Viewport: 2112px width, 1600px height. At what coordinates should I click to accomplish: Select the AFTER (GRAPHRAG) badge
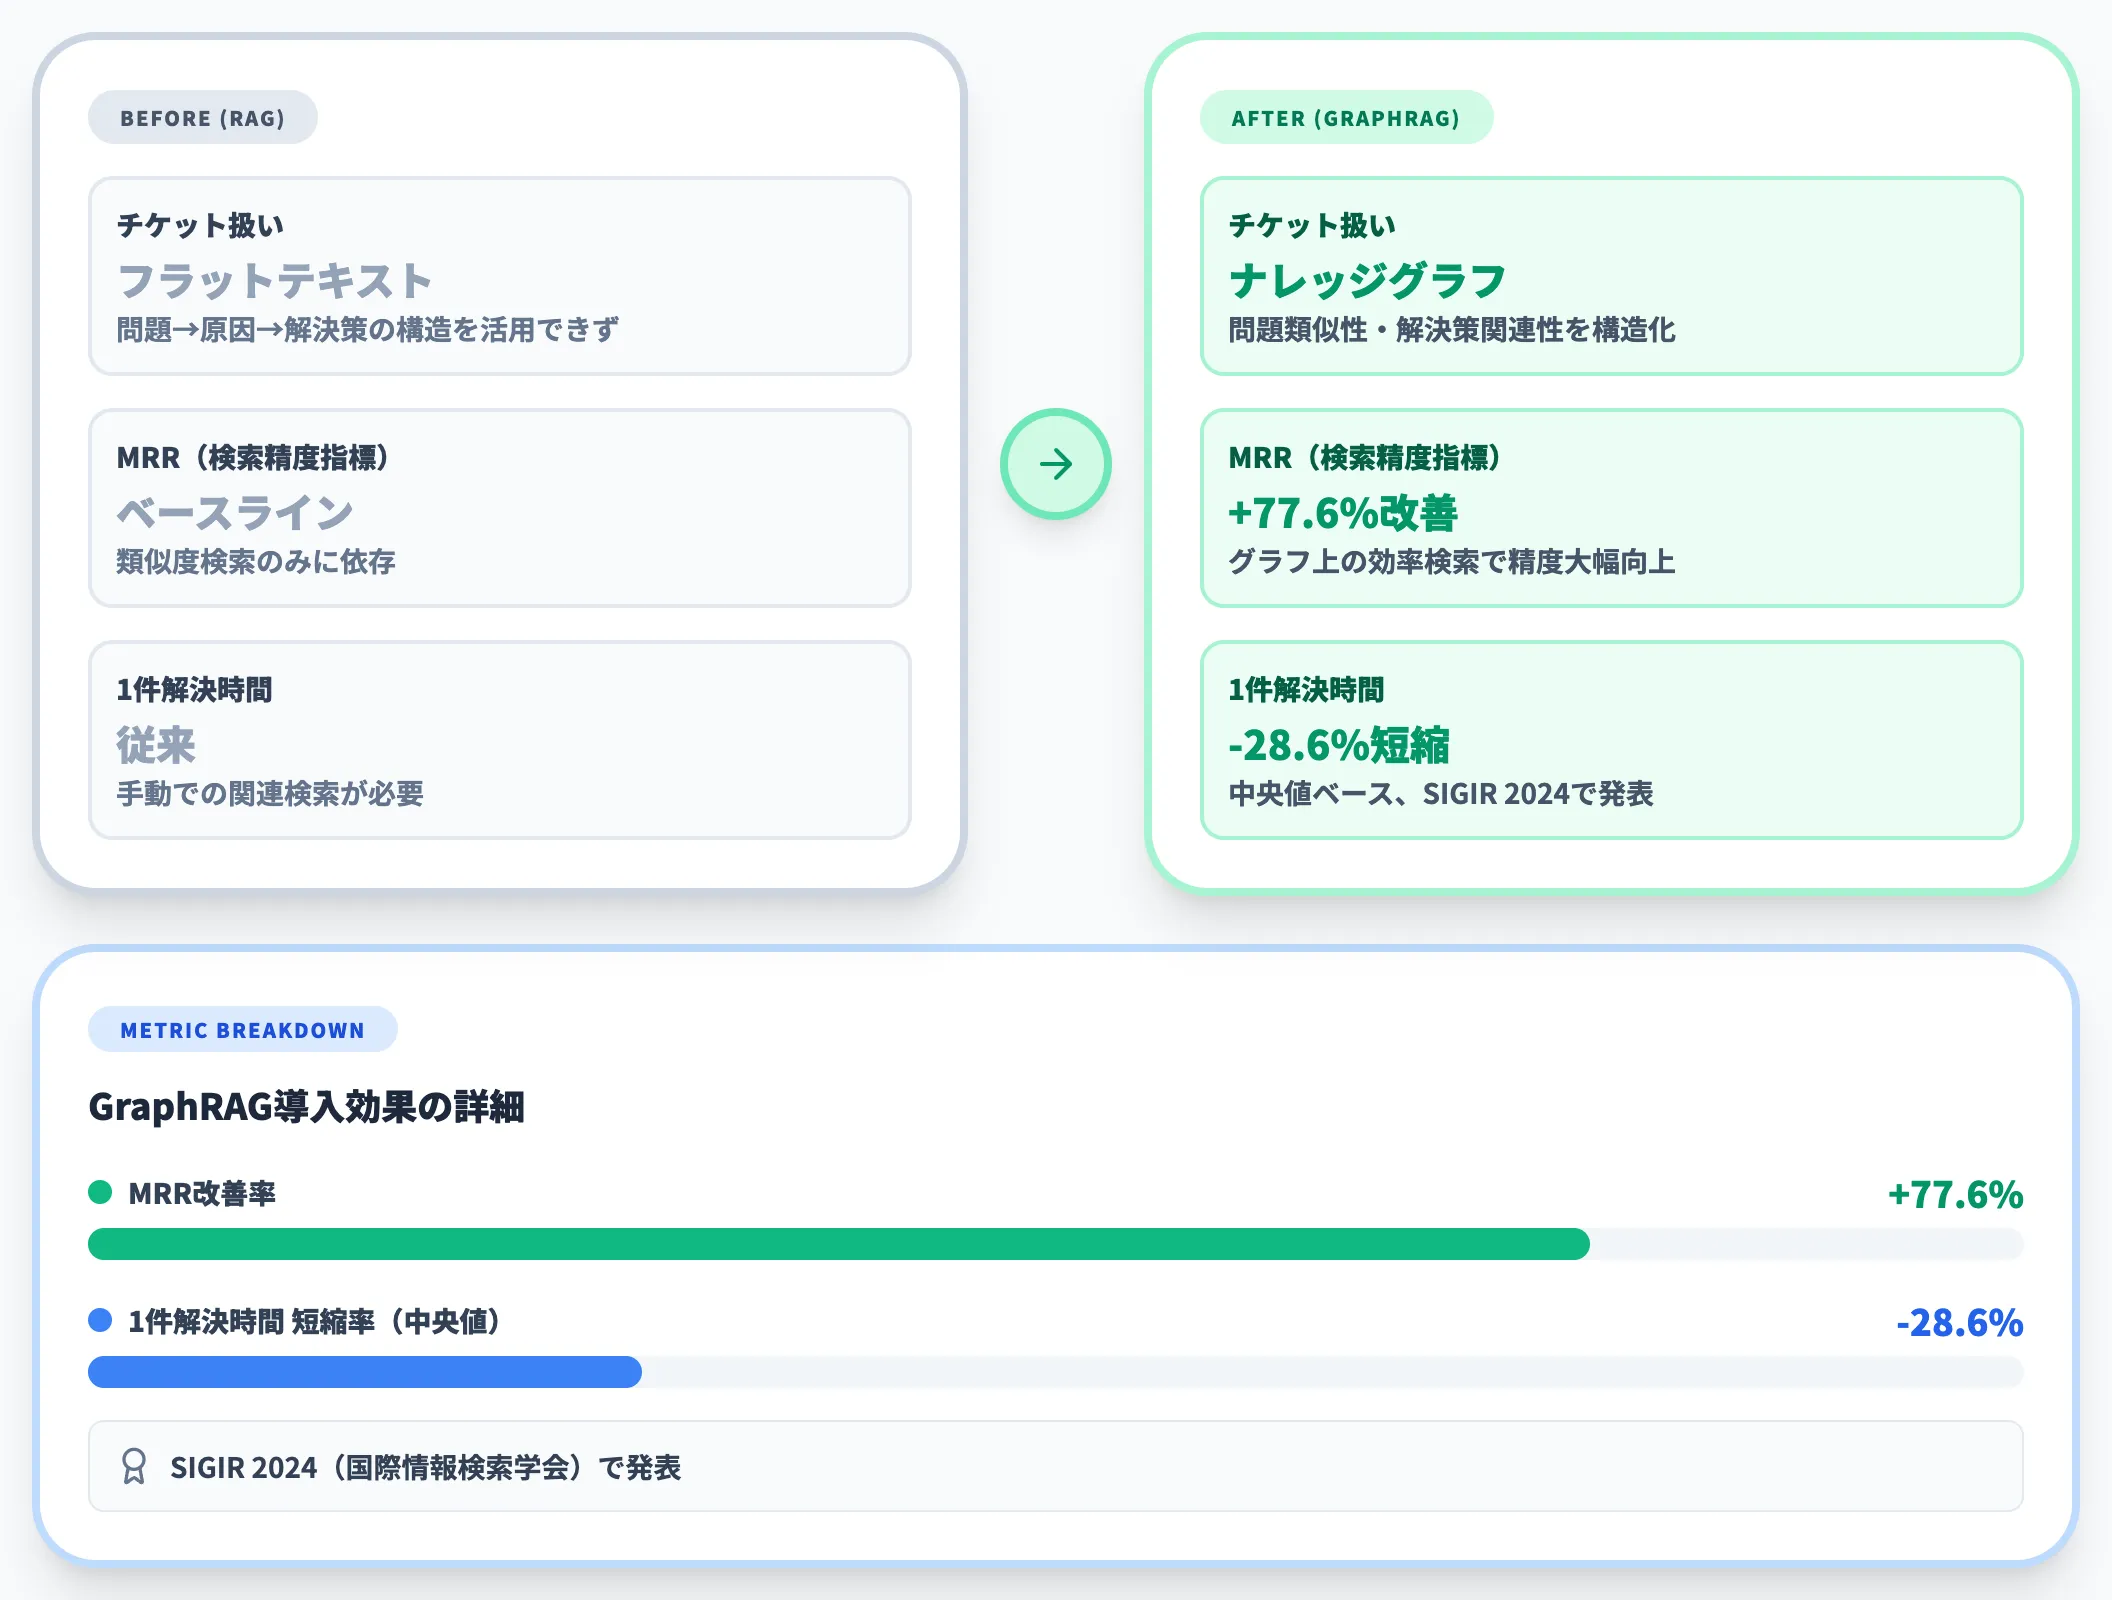[x=1346, y=118]
